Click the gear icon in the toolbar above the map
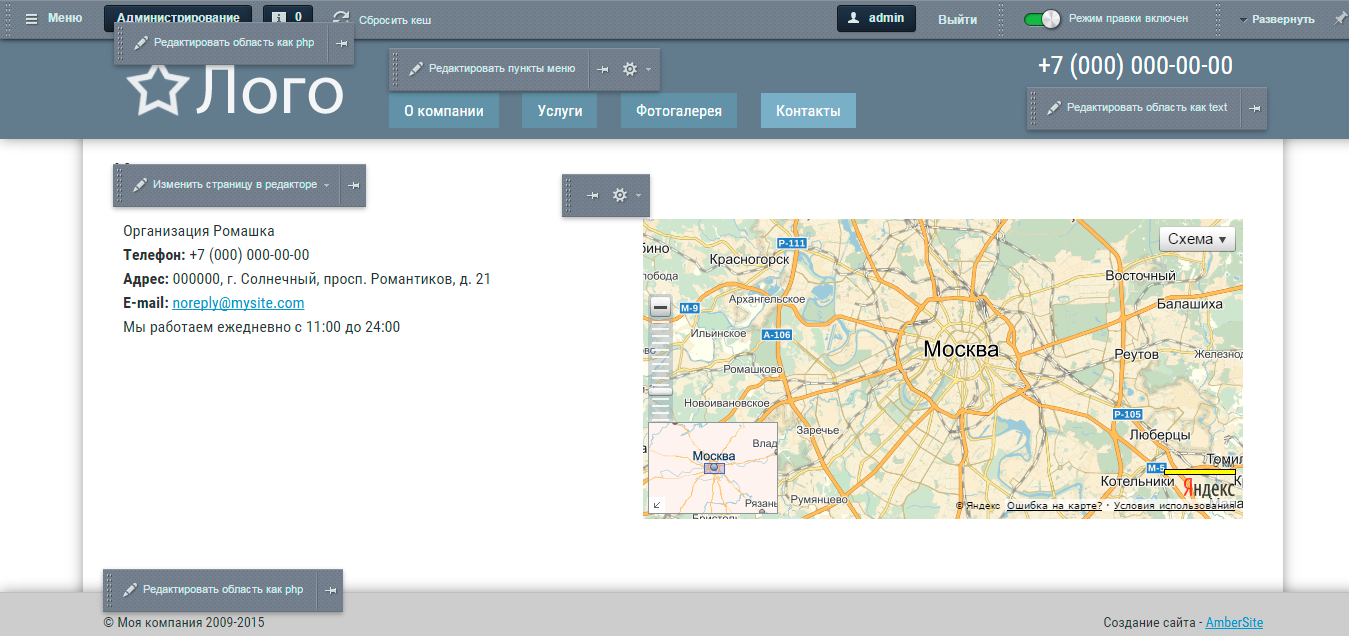This screenshot has height=636, width=1349. (620, 195)
